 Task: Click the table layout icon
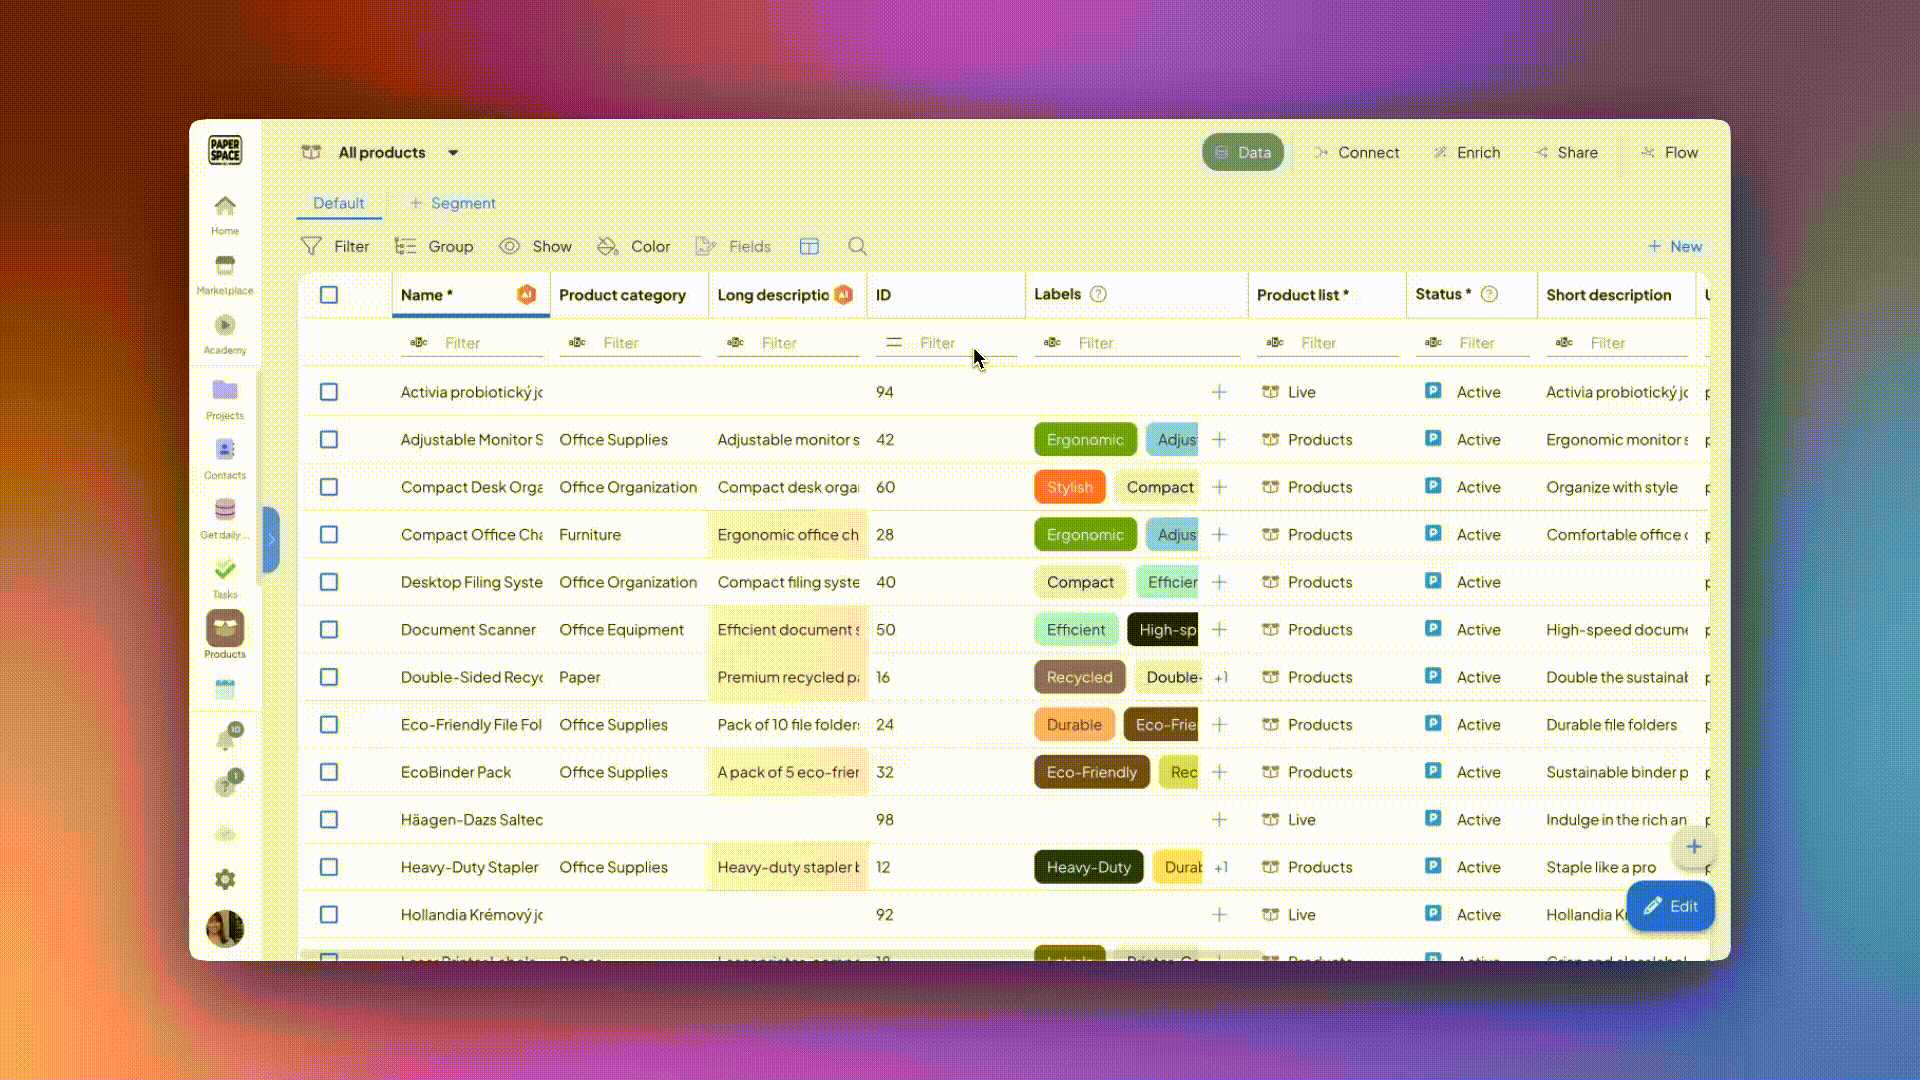pos(809,246)
